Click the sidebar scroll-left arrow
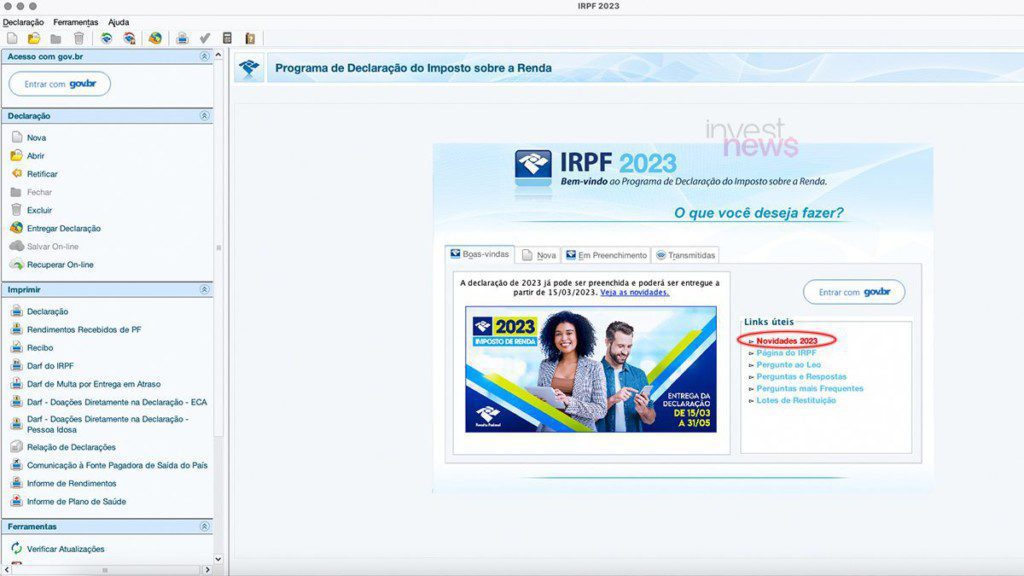 (x=7, y=570)
